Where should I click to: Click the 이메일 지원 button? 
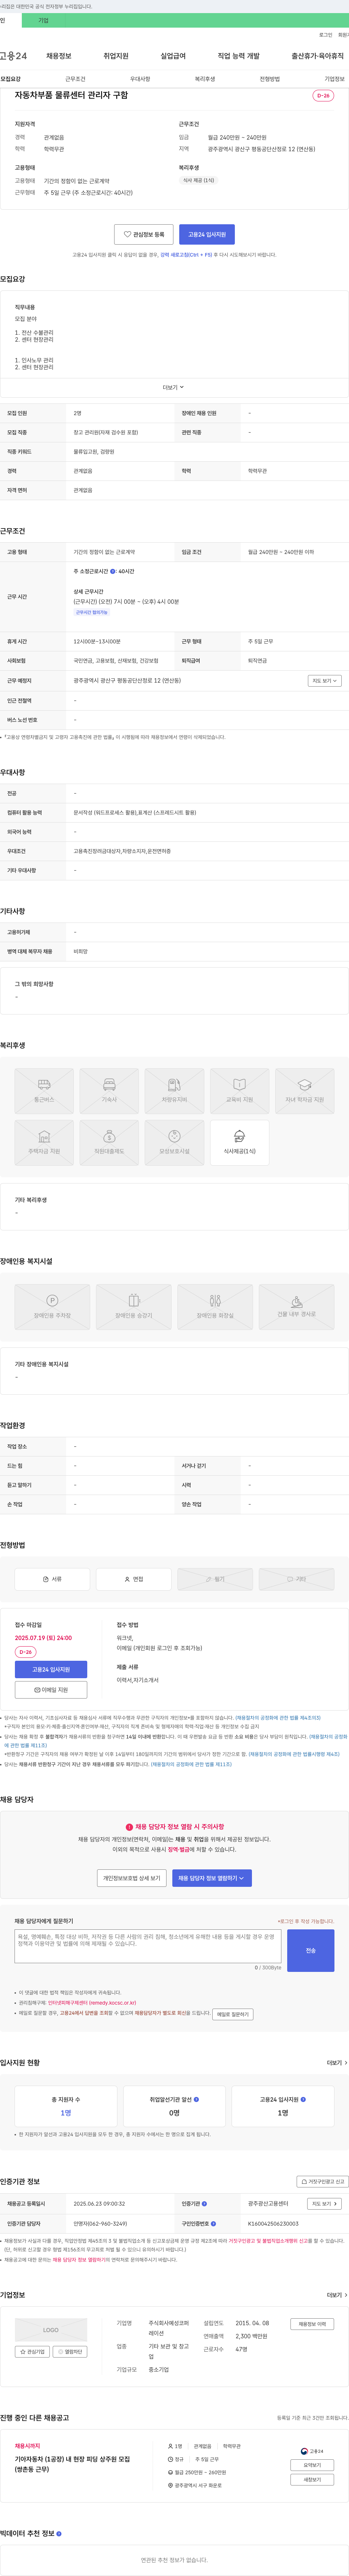(x=51, y=1690)
